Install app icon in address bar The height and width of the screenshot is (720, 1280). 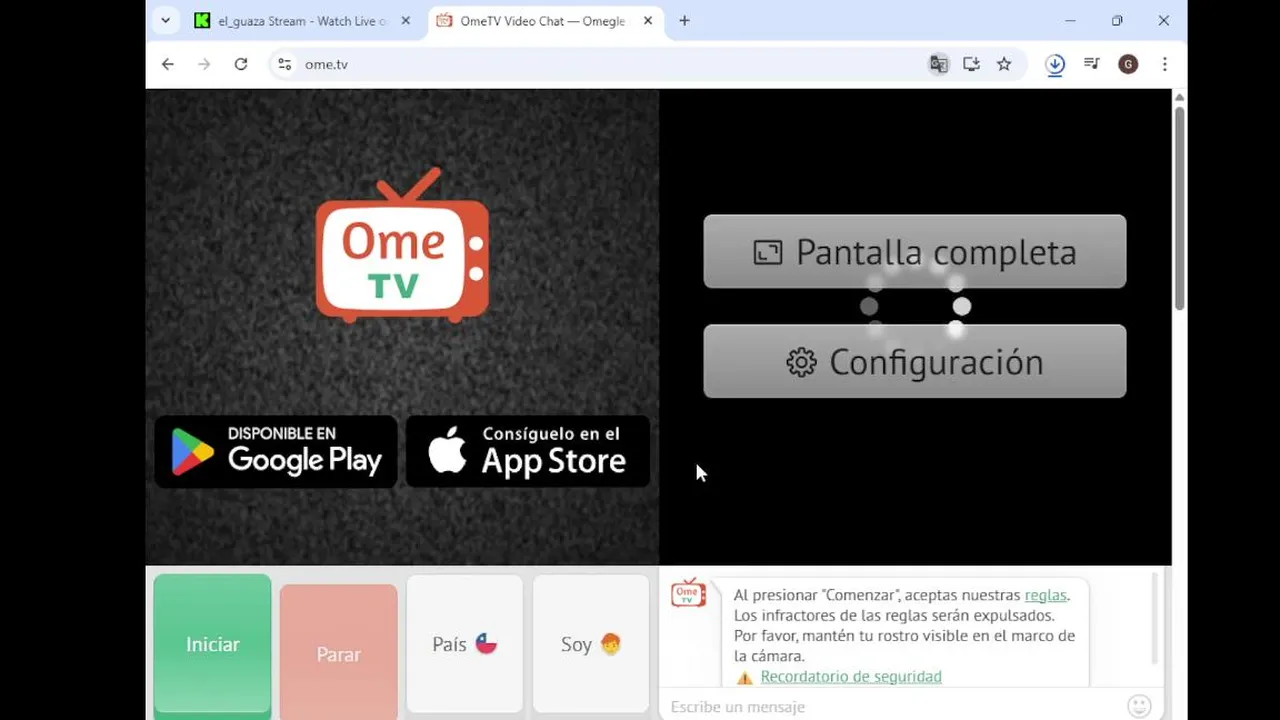pos(971,64)
